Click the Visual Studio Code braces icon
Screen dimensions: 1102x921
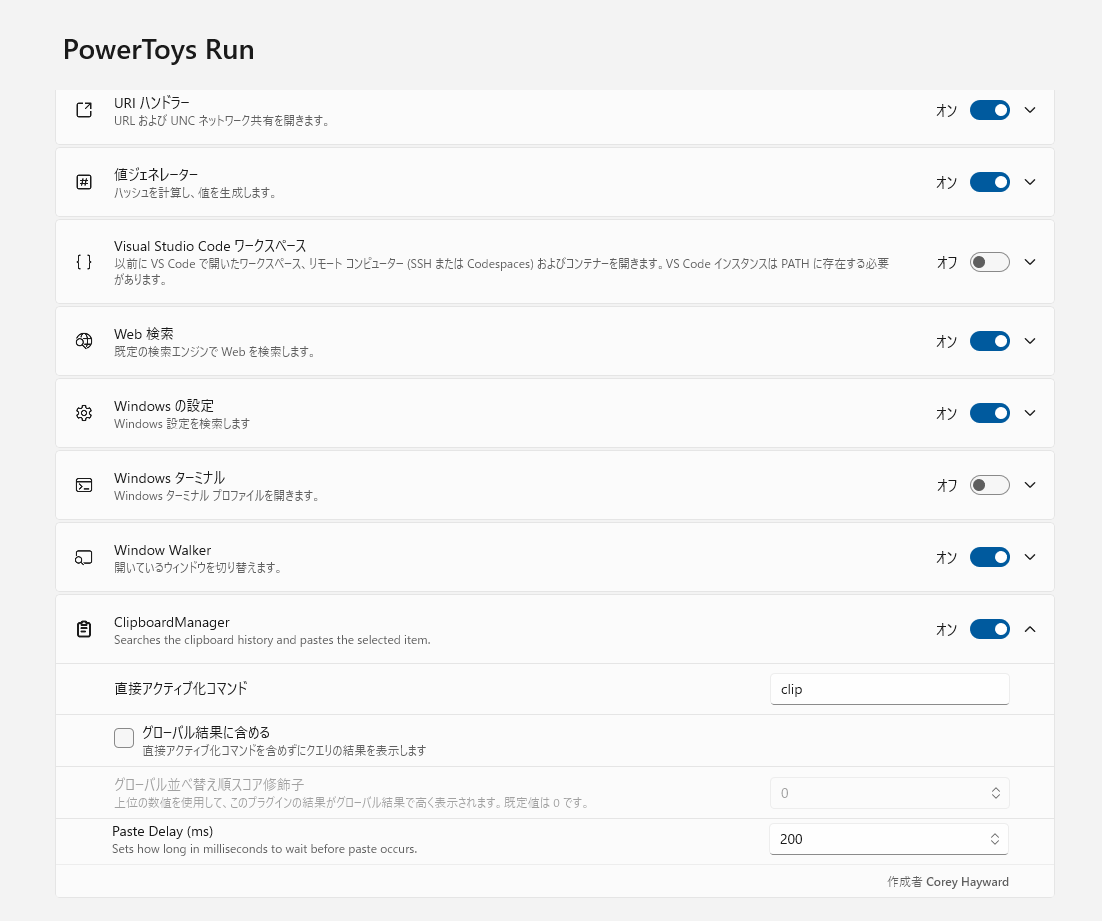tap(84, 262)
